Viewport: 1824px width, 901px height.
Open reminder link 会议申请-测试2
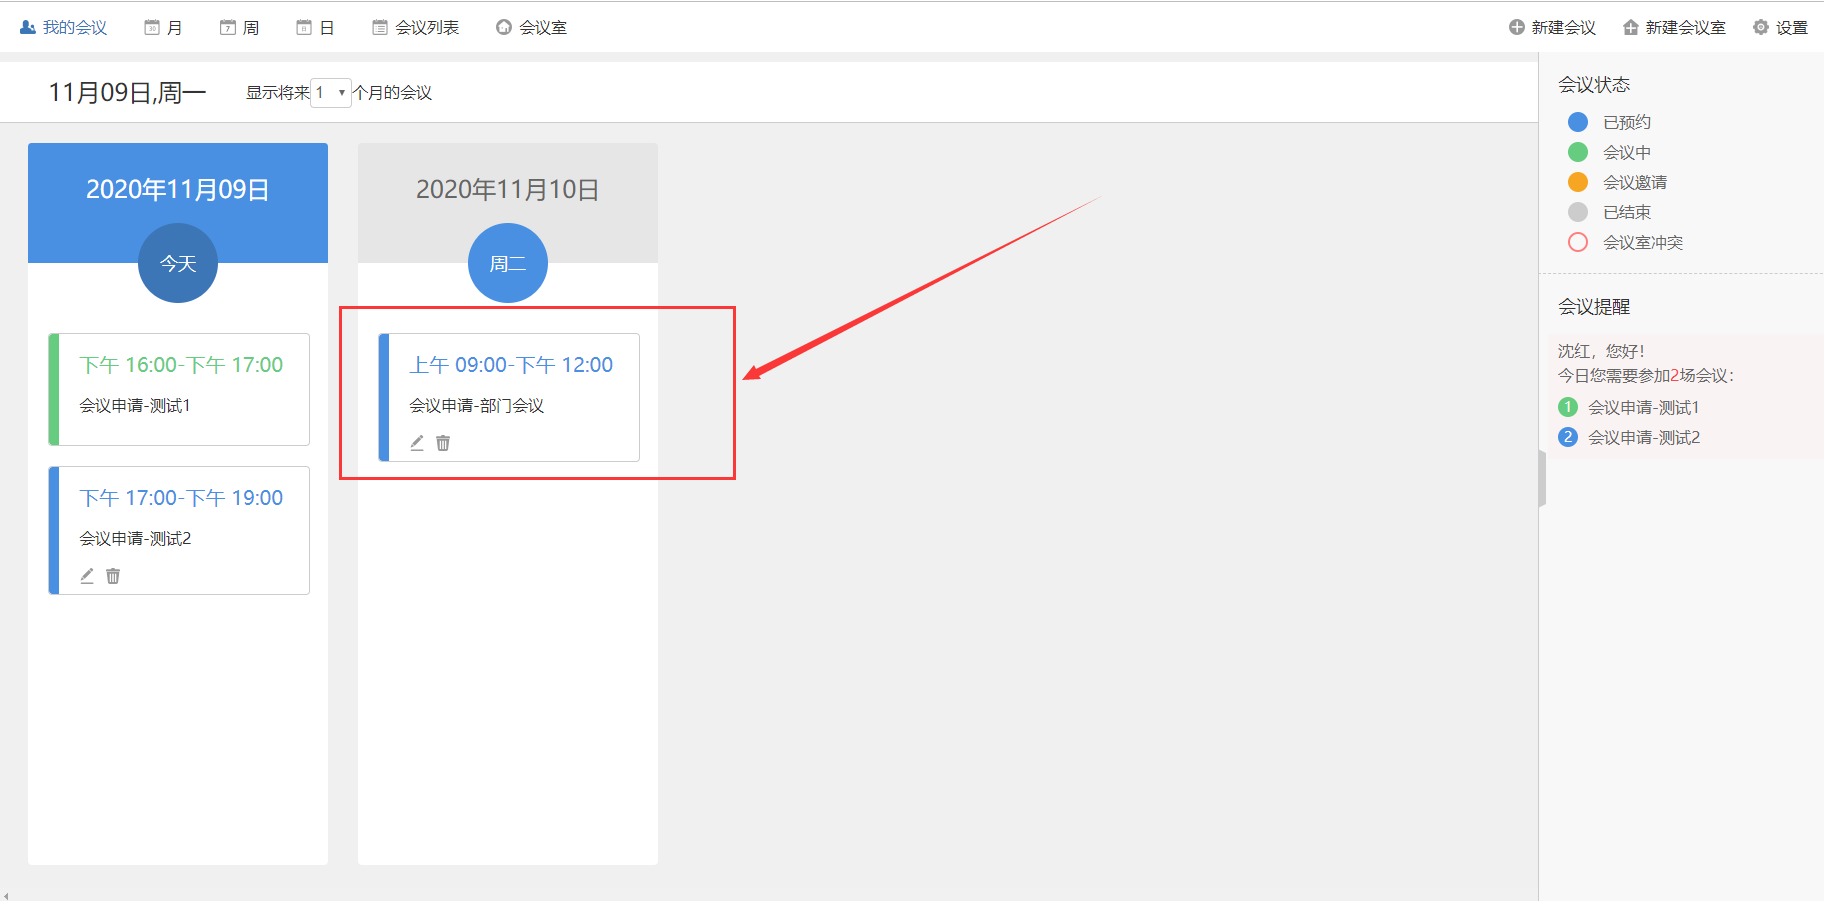tap(1644, 437)
